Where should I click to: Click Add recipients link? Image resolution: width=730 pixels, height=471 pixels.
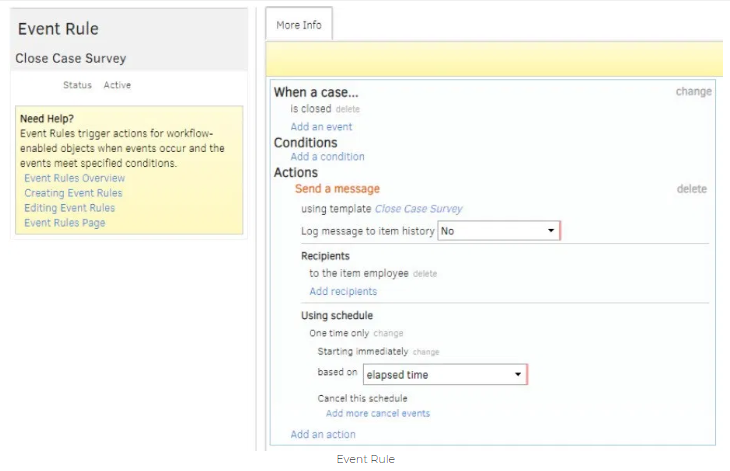pyautogui.click(x=343, y=292)
